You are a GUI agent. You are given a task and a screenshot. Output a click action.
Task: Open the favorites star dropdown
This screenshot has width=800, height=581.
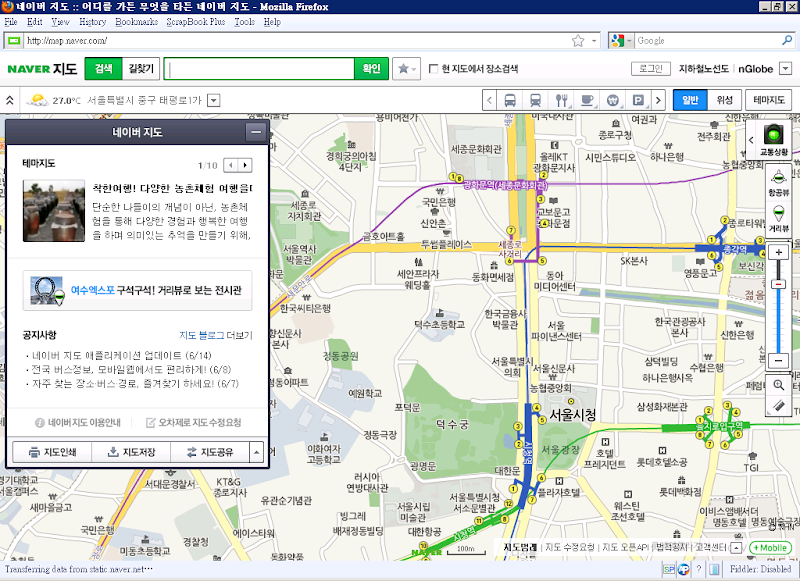pos(406,69)
